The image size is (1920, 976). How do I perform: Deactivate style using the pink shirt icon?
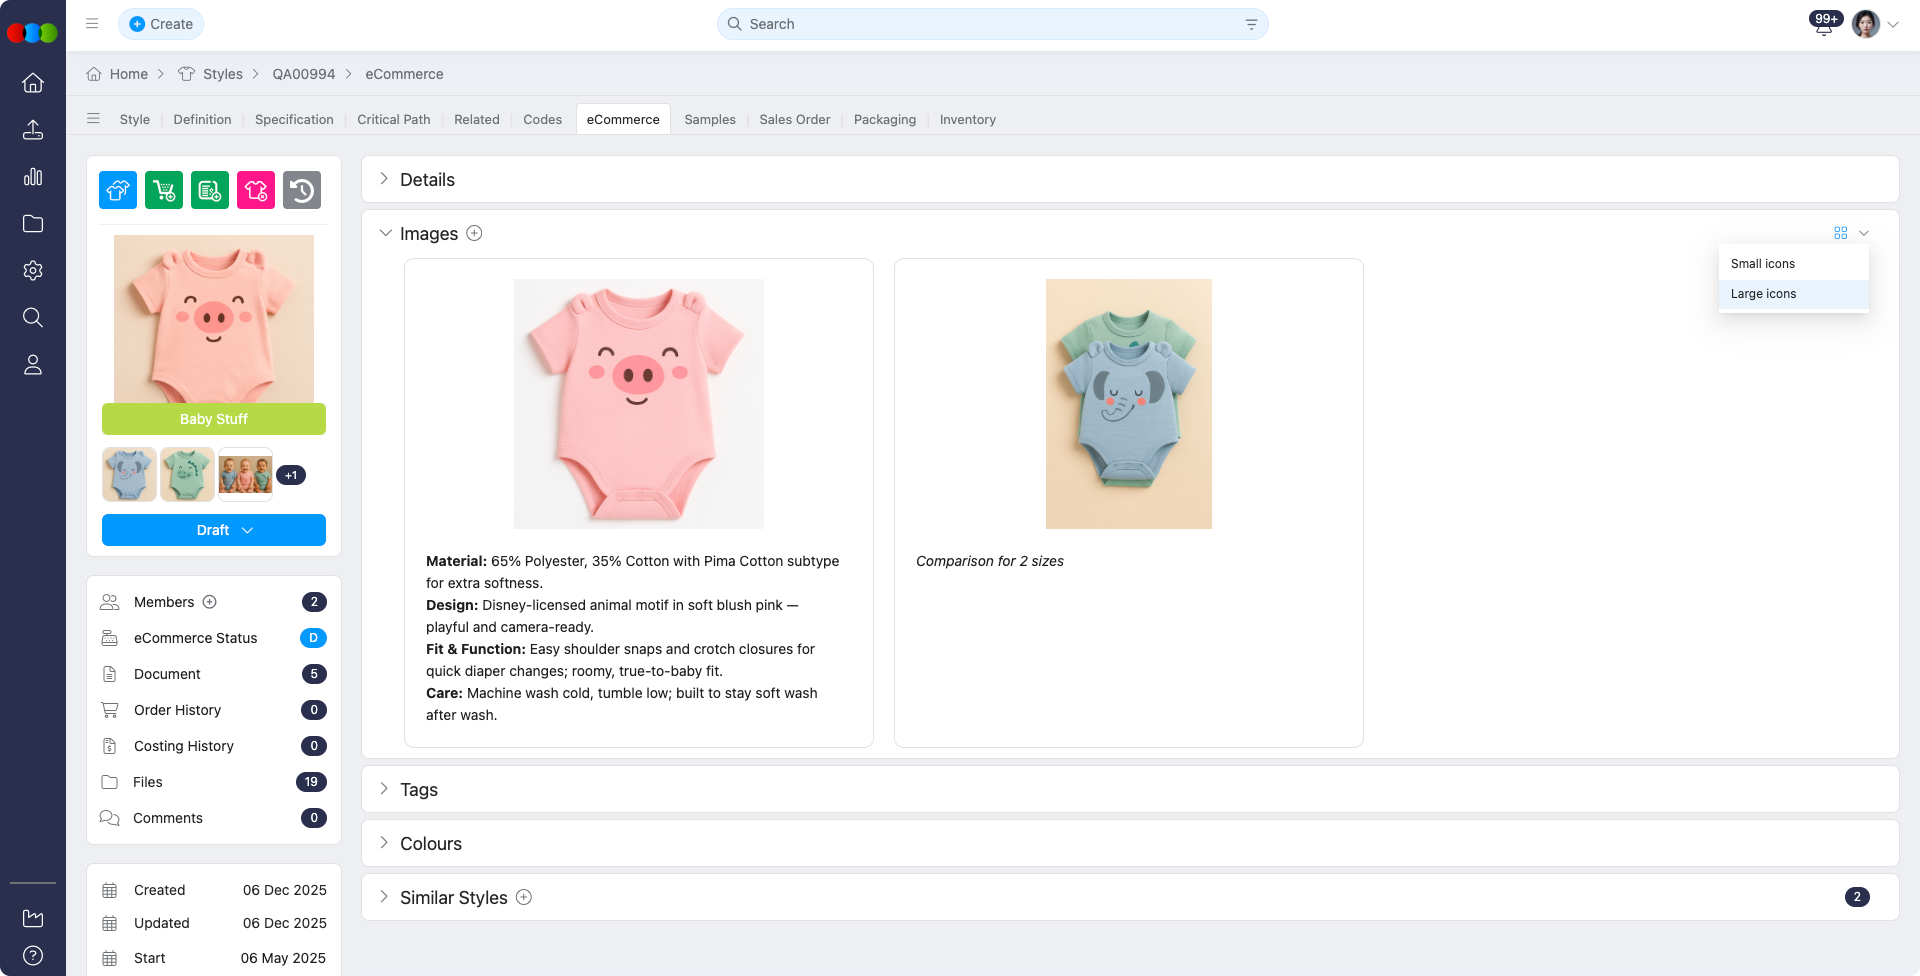point(255,190)
